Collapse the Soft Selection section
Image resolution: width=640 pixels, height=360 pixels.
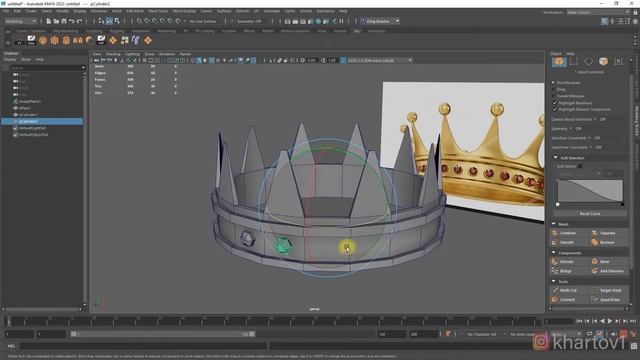556,158
